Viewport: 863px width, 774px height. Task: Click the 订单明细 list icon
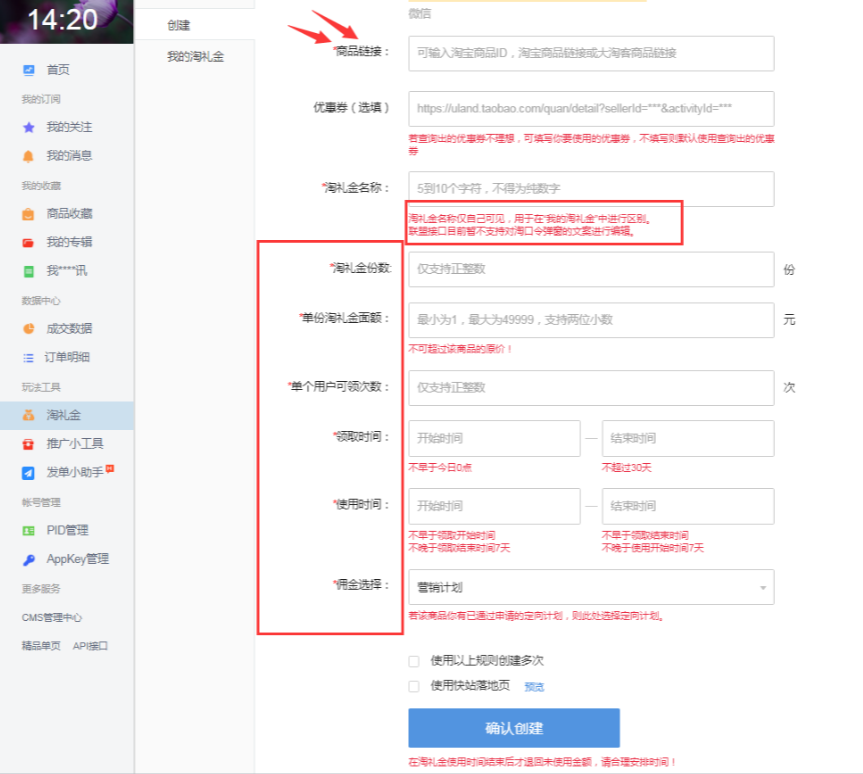28,357
